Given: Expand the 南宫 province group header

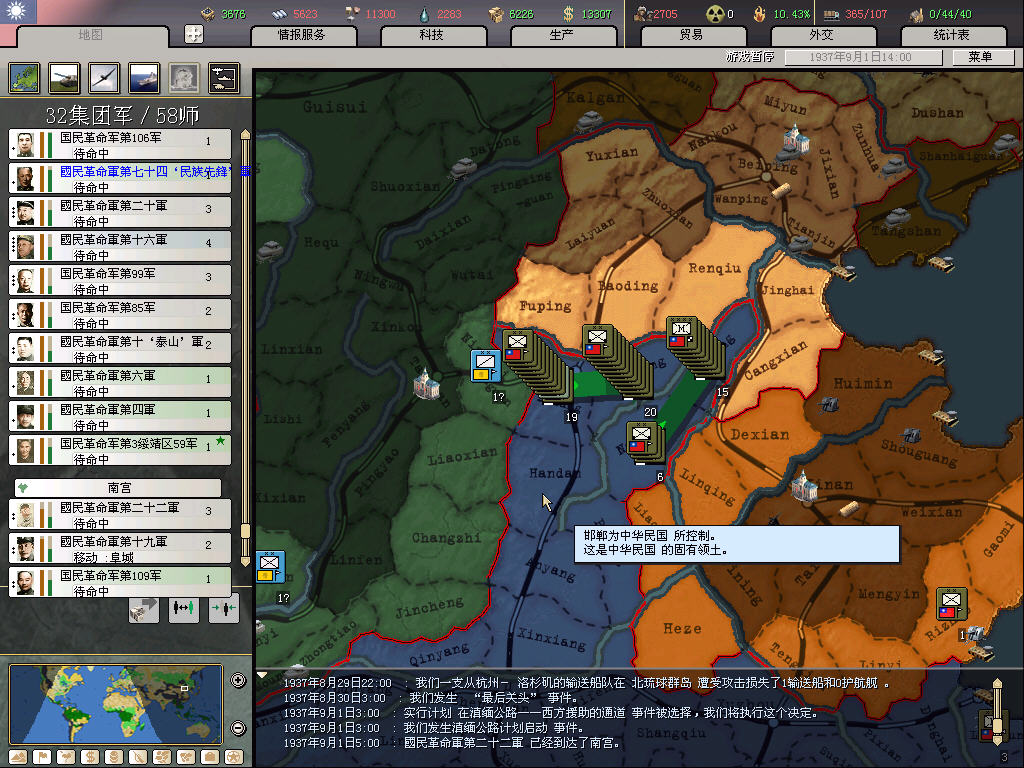Looking at the screenshot, I should point(119,488).
